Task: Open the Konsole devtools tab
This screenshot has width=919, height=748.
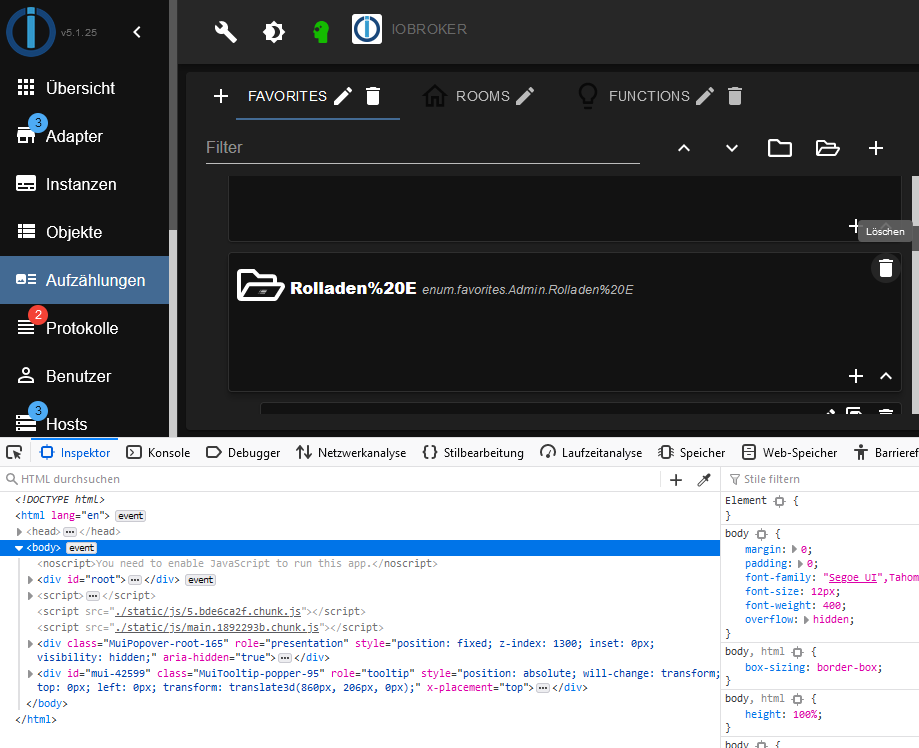Action: (158, 453)
